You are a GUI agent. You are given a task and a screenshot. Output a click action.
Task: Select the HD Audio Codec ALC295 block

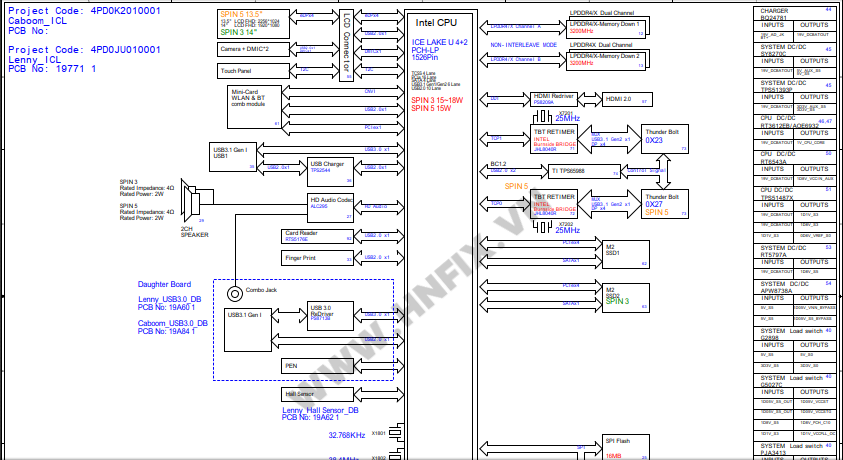click(329, 202)
